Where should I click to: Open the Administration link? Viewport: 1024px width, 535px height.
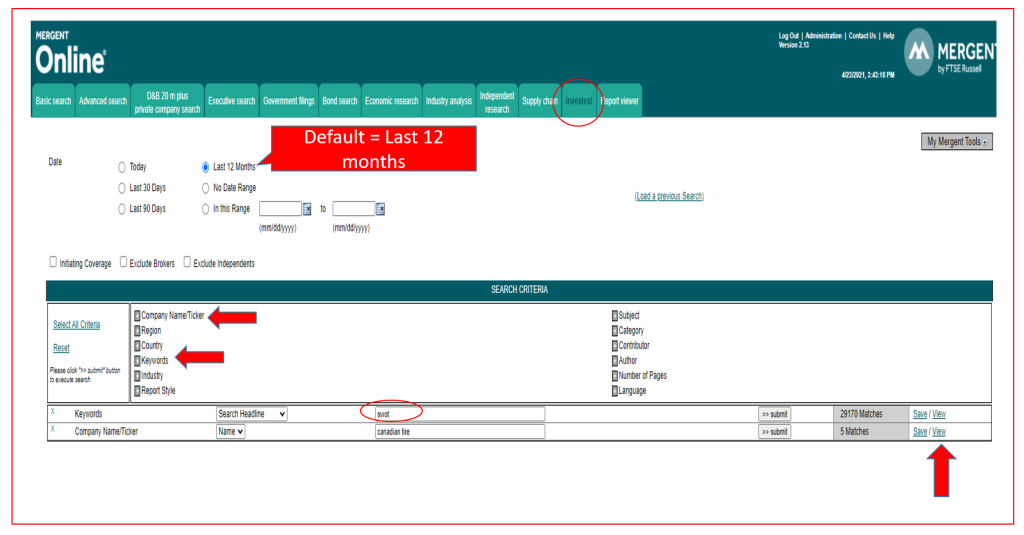[x=824, y=36]
